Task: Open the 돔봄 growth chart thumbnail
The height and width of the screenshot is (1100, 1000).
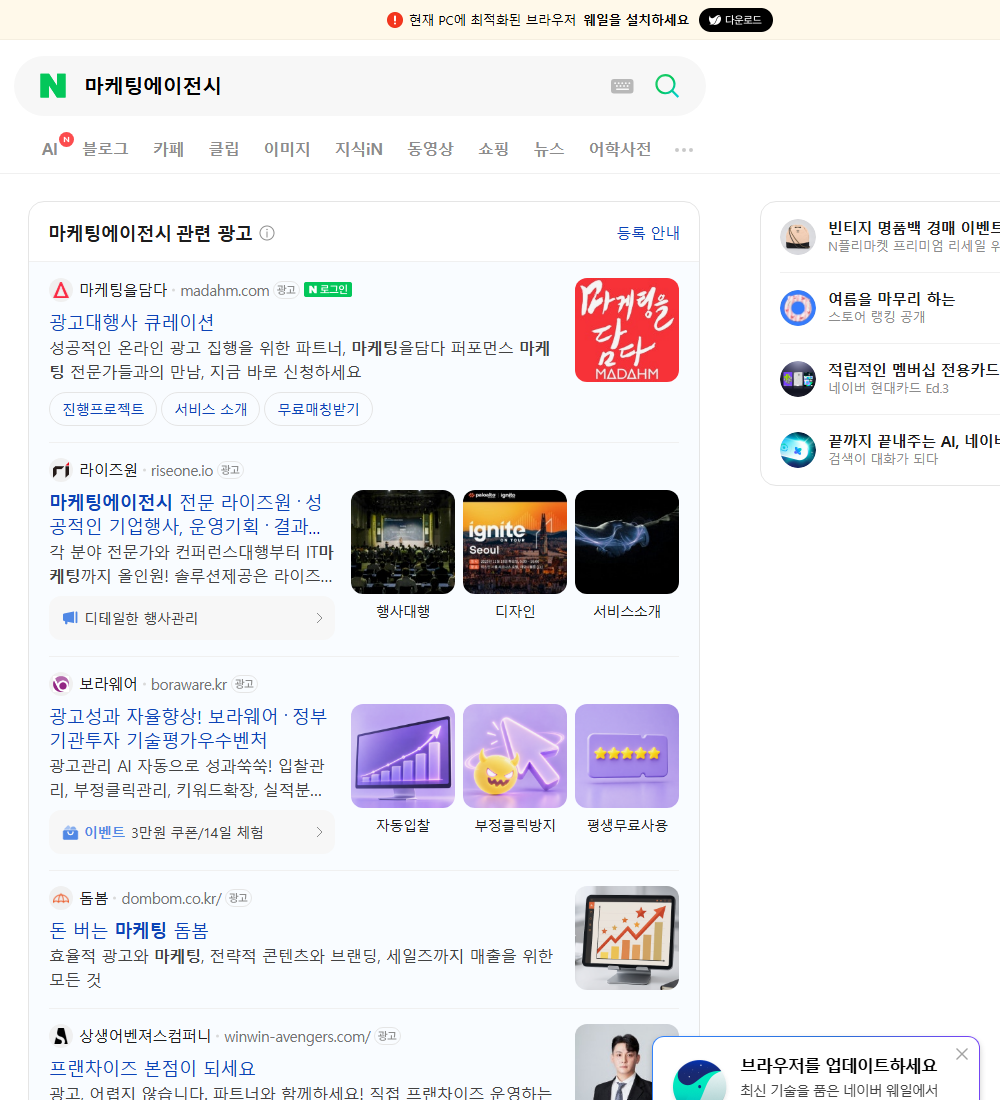Action: point(627,937)
